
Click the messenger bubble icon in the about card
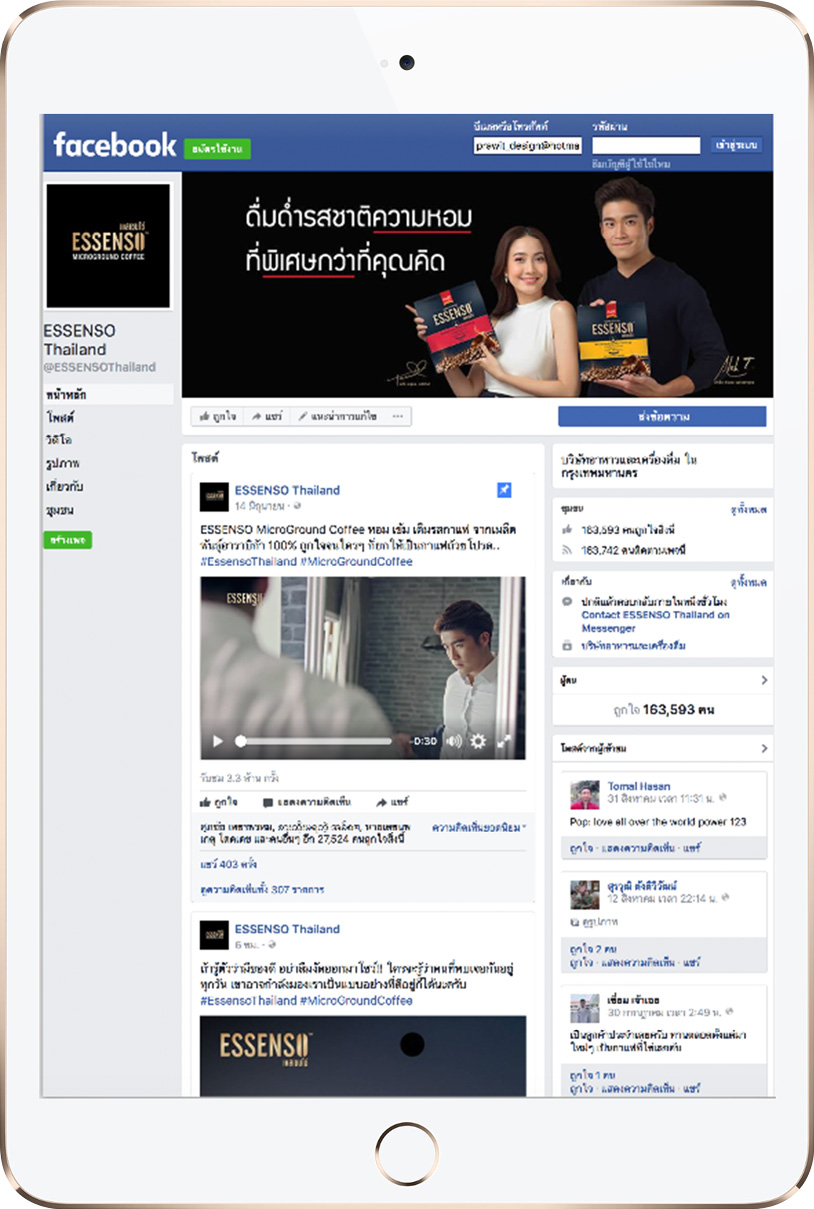tap(567, 602)
